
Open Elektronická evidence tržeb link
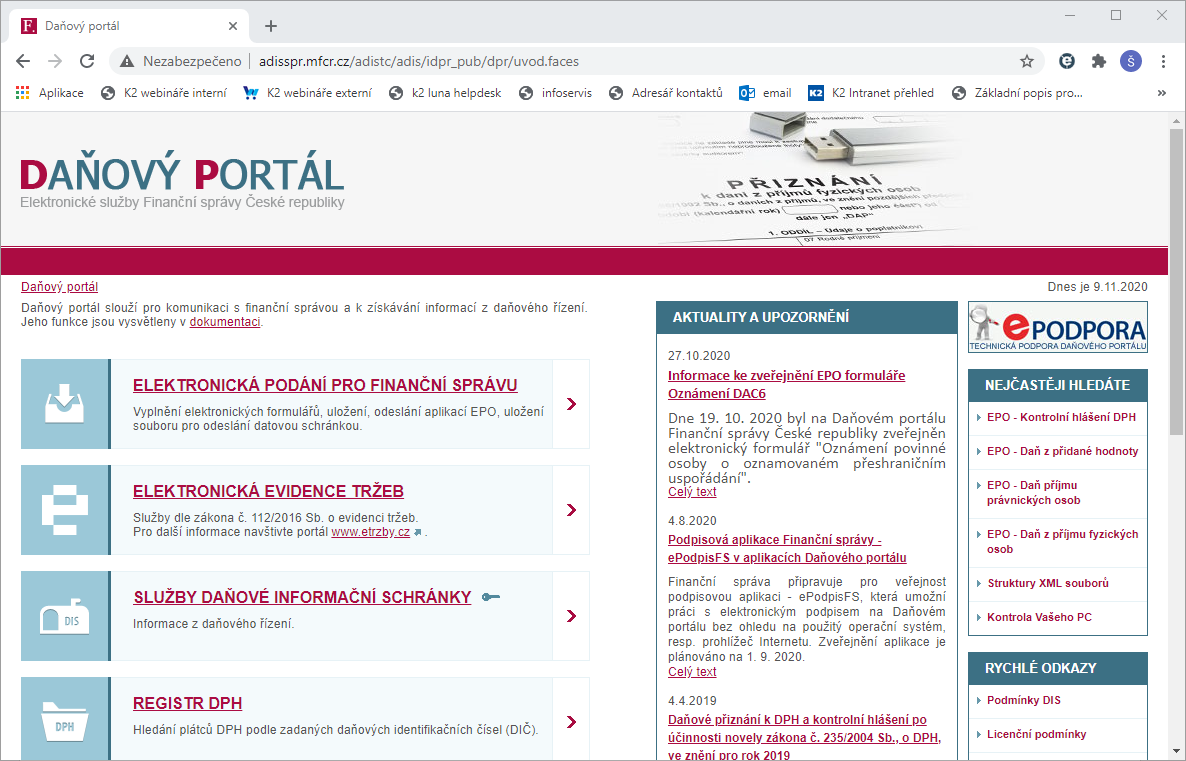point(269,491)
